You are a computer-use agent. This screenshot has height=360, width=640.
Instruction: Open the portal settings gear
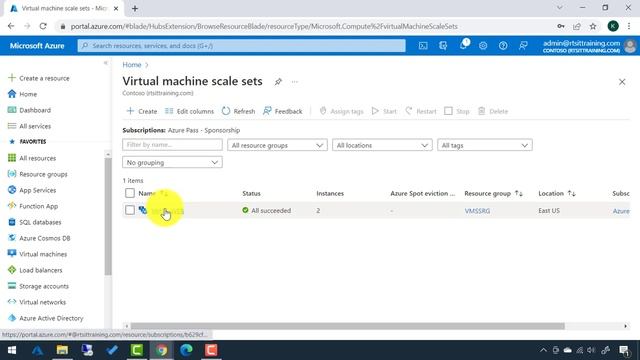coord(483,46)
